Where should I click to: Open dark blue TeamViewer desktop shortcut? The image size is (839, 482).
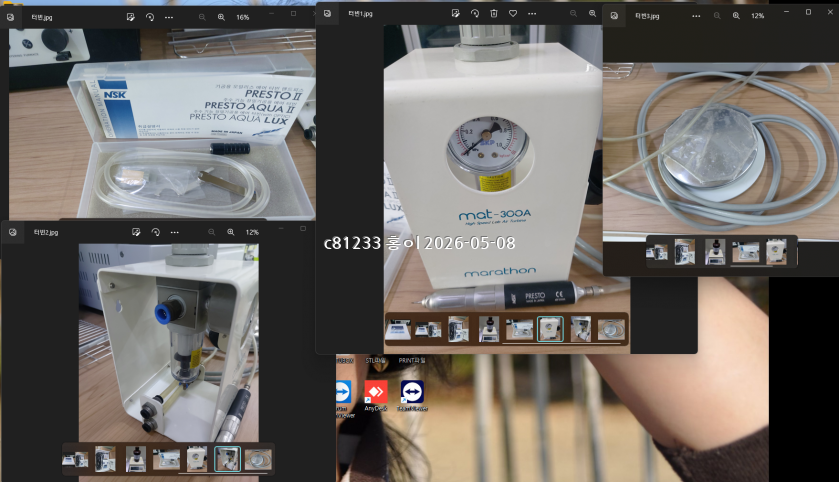click(x=412, y=396)
